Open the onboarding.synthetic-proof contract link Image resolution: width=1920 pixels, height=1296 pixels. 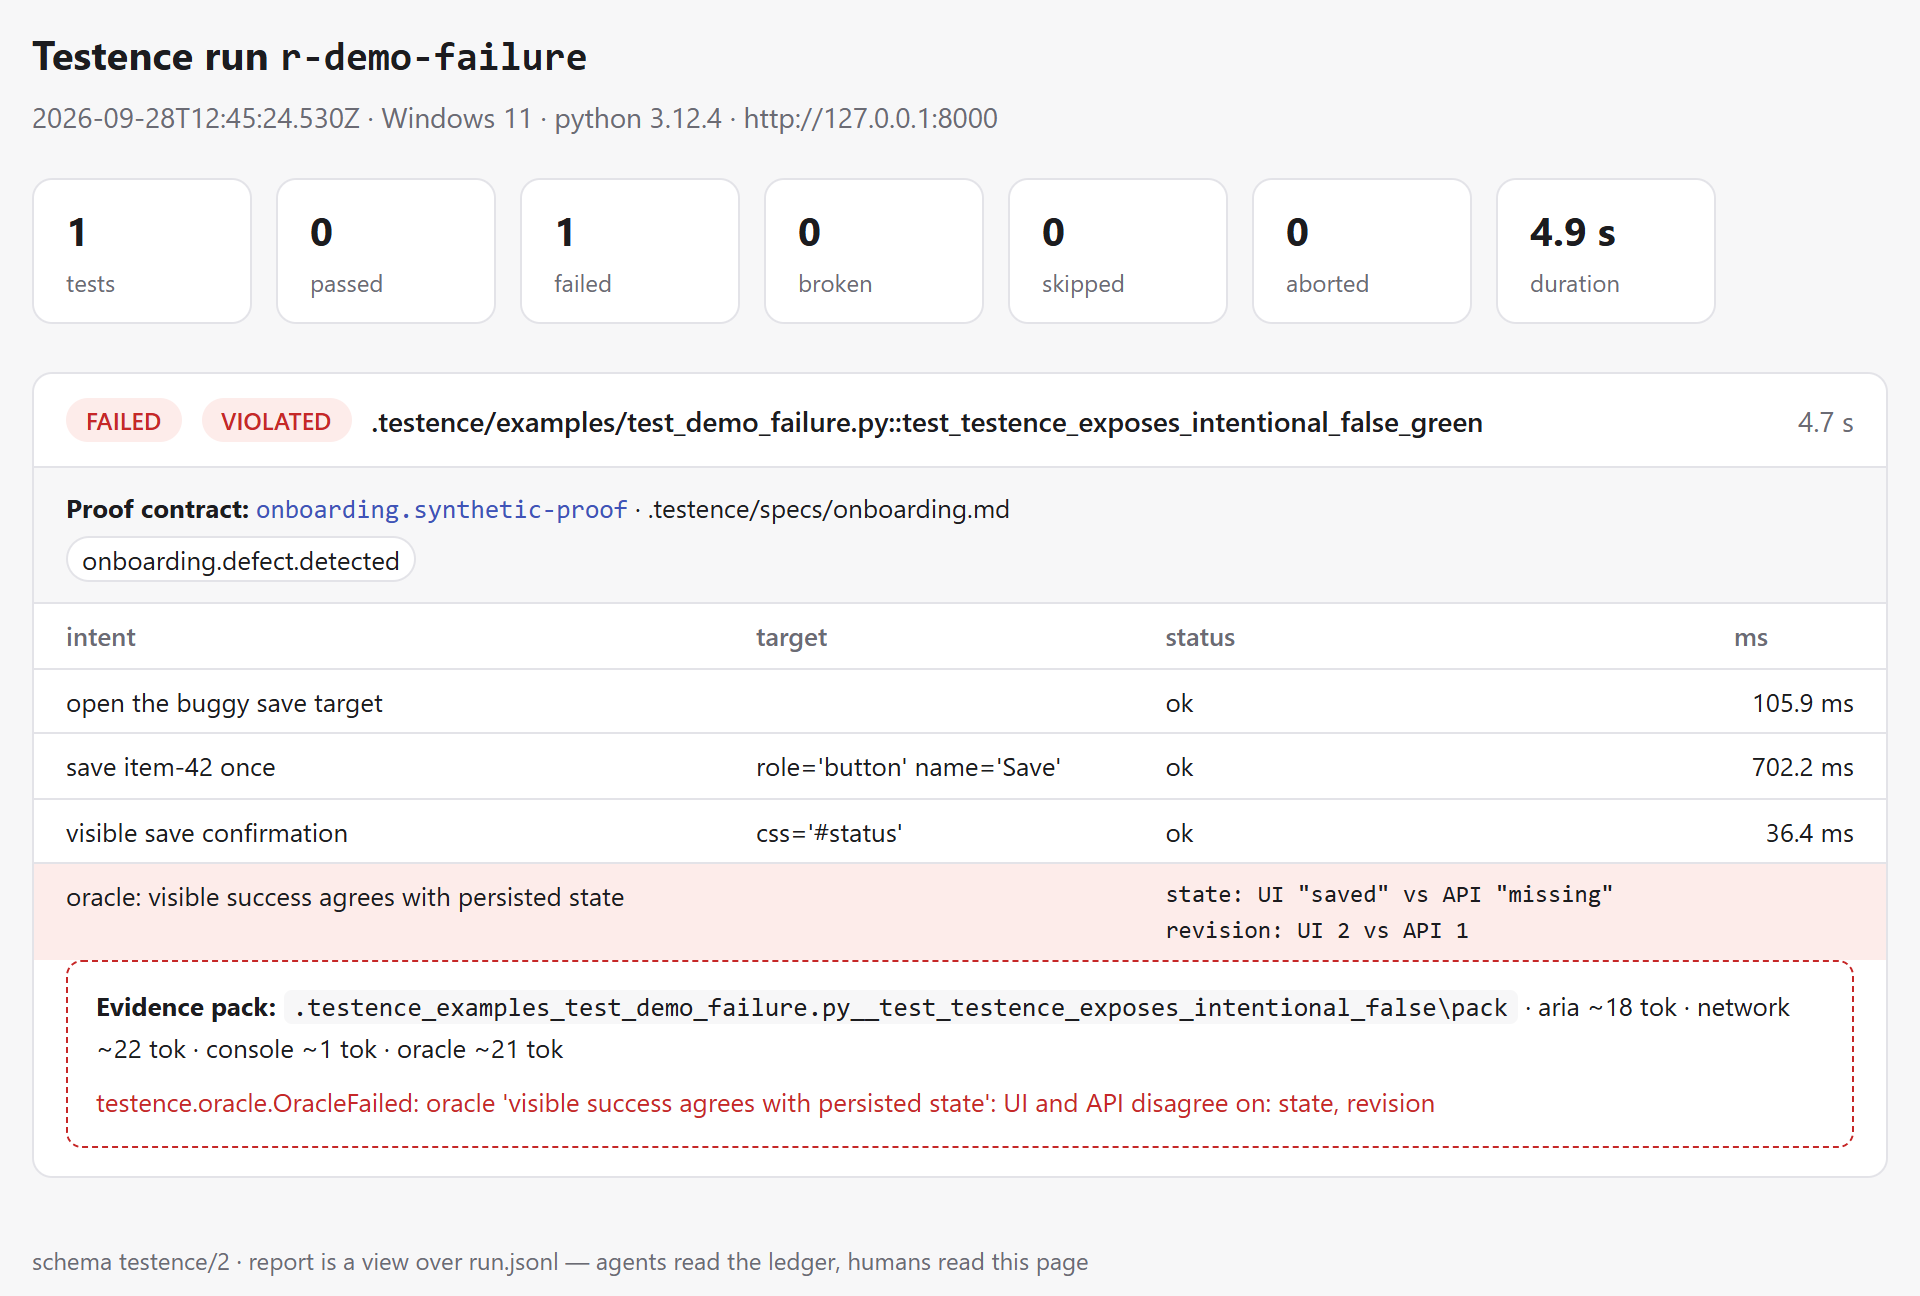tap(441, 510)
